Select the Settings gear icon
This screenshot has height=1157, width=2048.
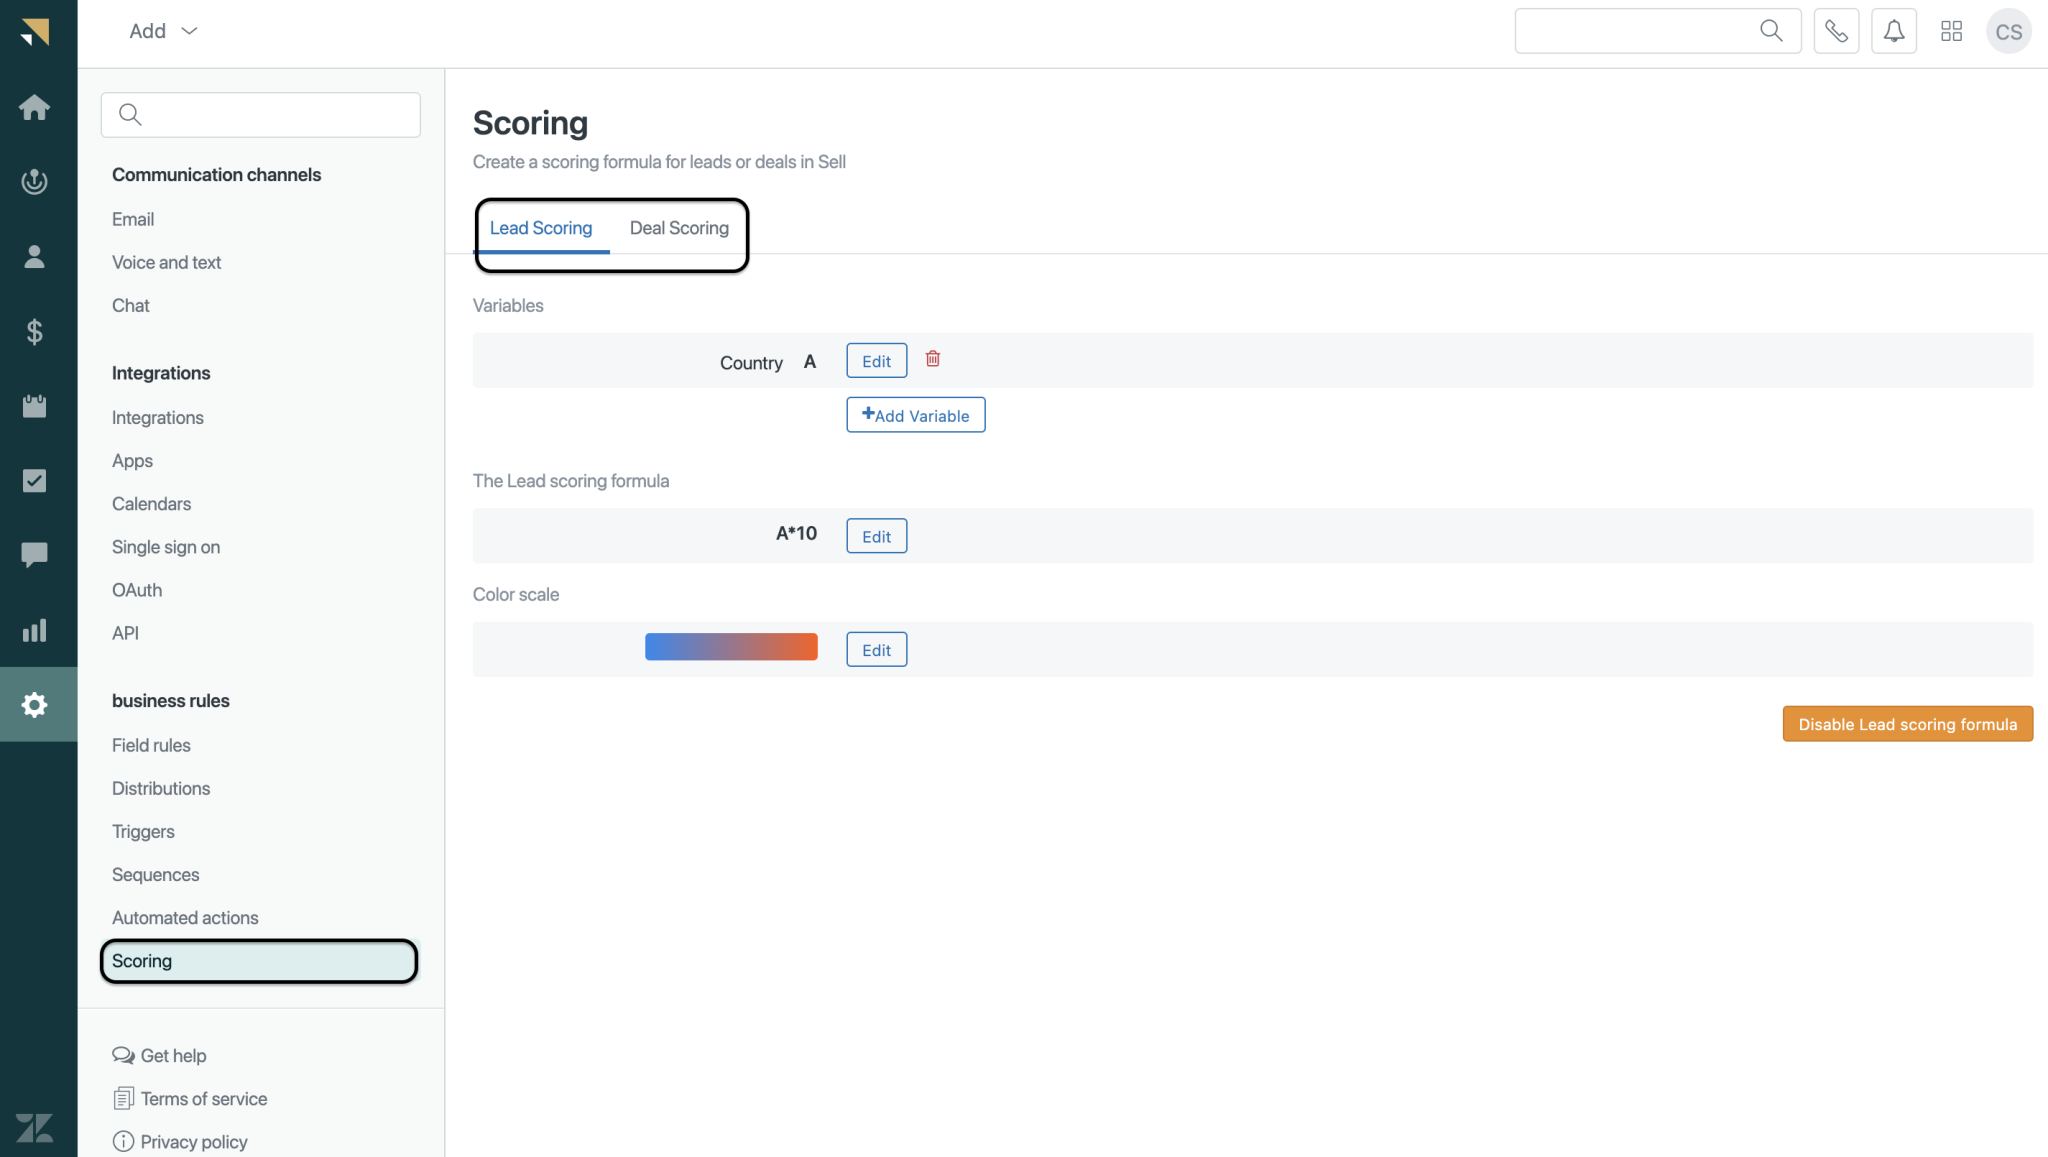(x=35, y=705)
